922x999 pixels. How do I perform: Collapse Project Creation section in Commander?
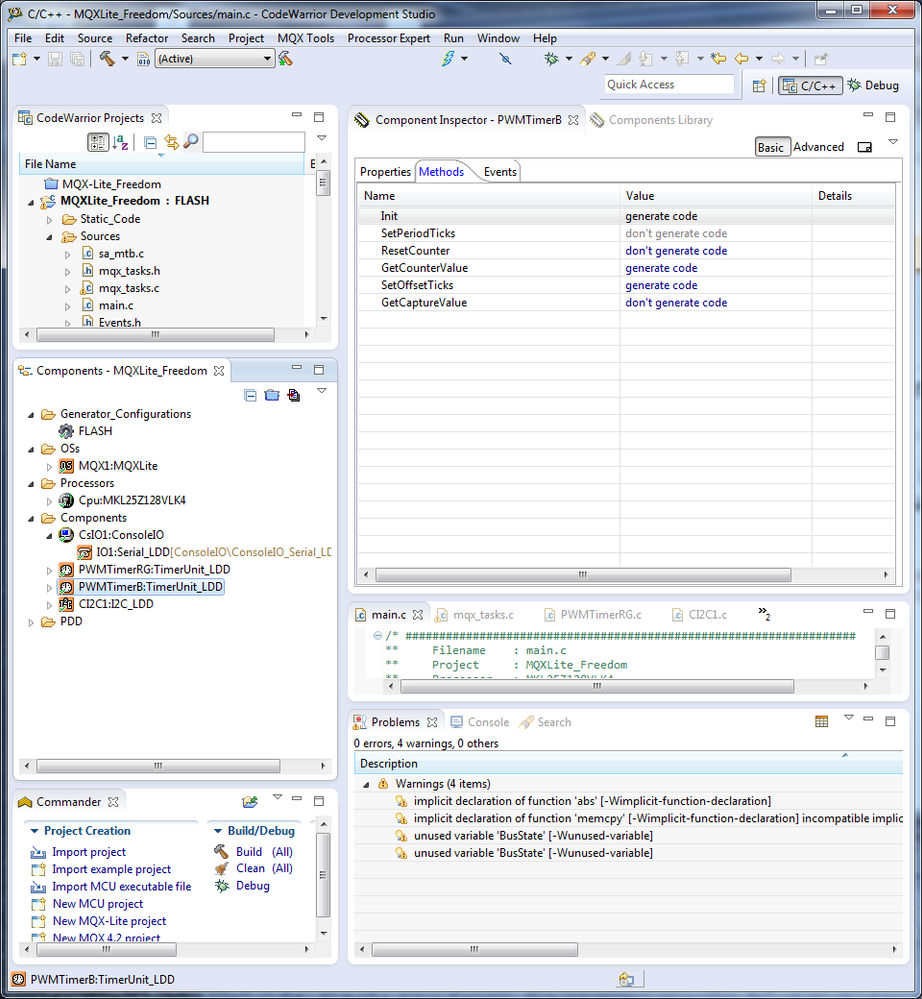[x=34, y=831]
